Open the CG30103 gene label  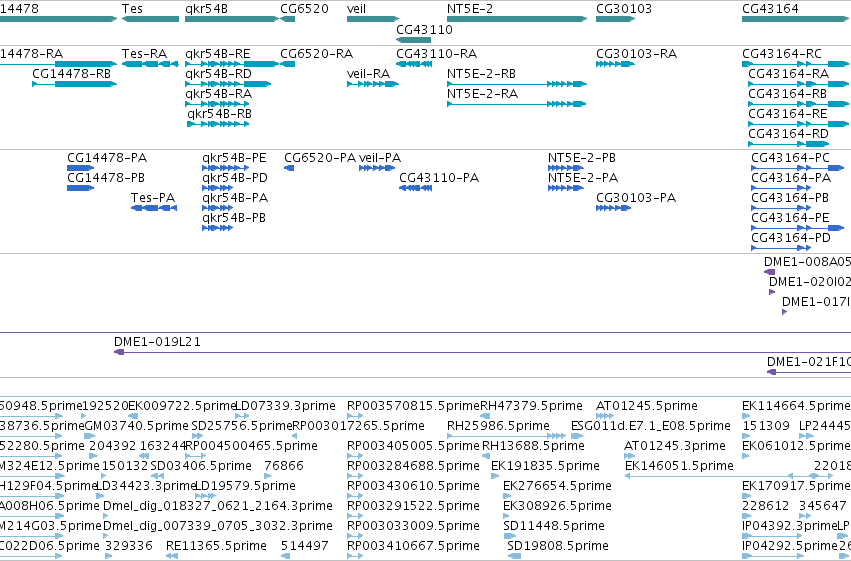click(624, 9)
